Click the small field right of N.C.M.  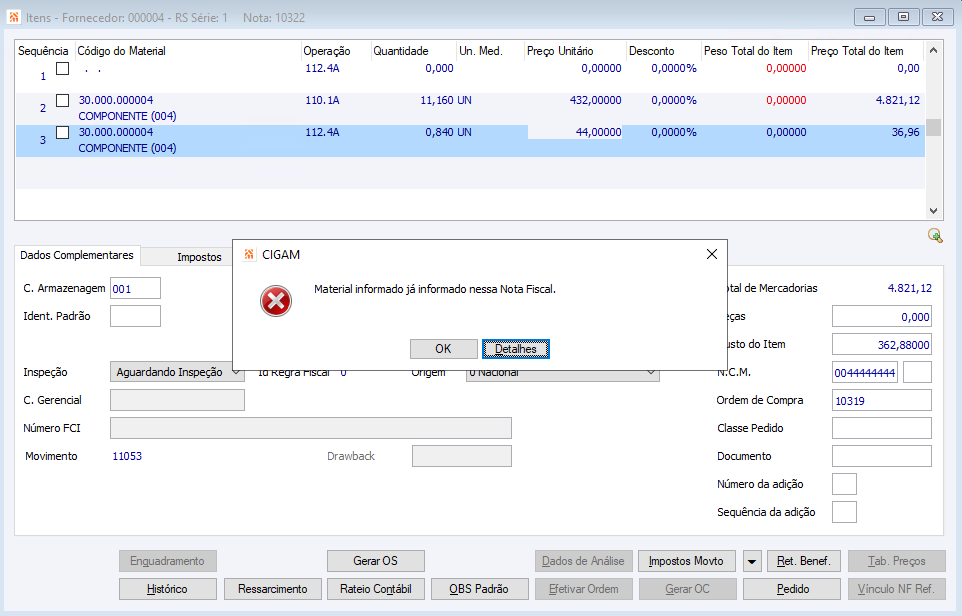point(918,372)
